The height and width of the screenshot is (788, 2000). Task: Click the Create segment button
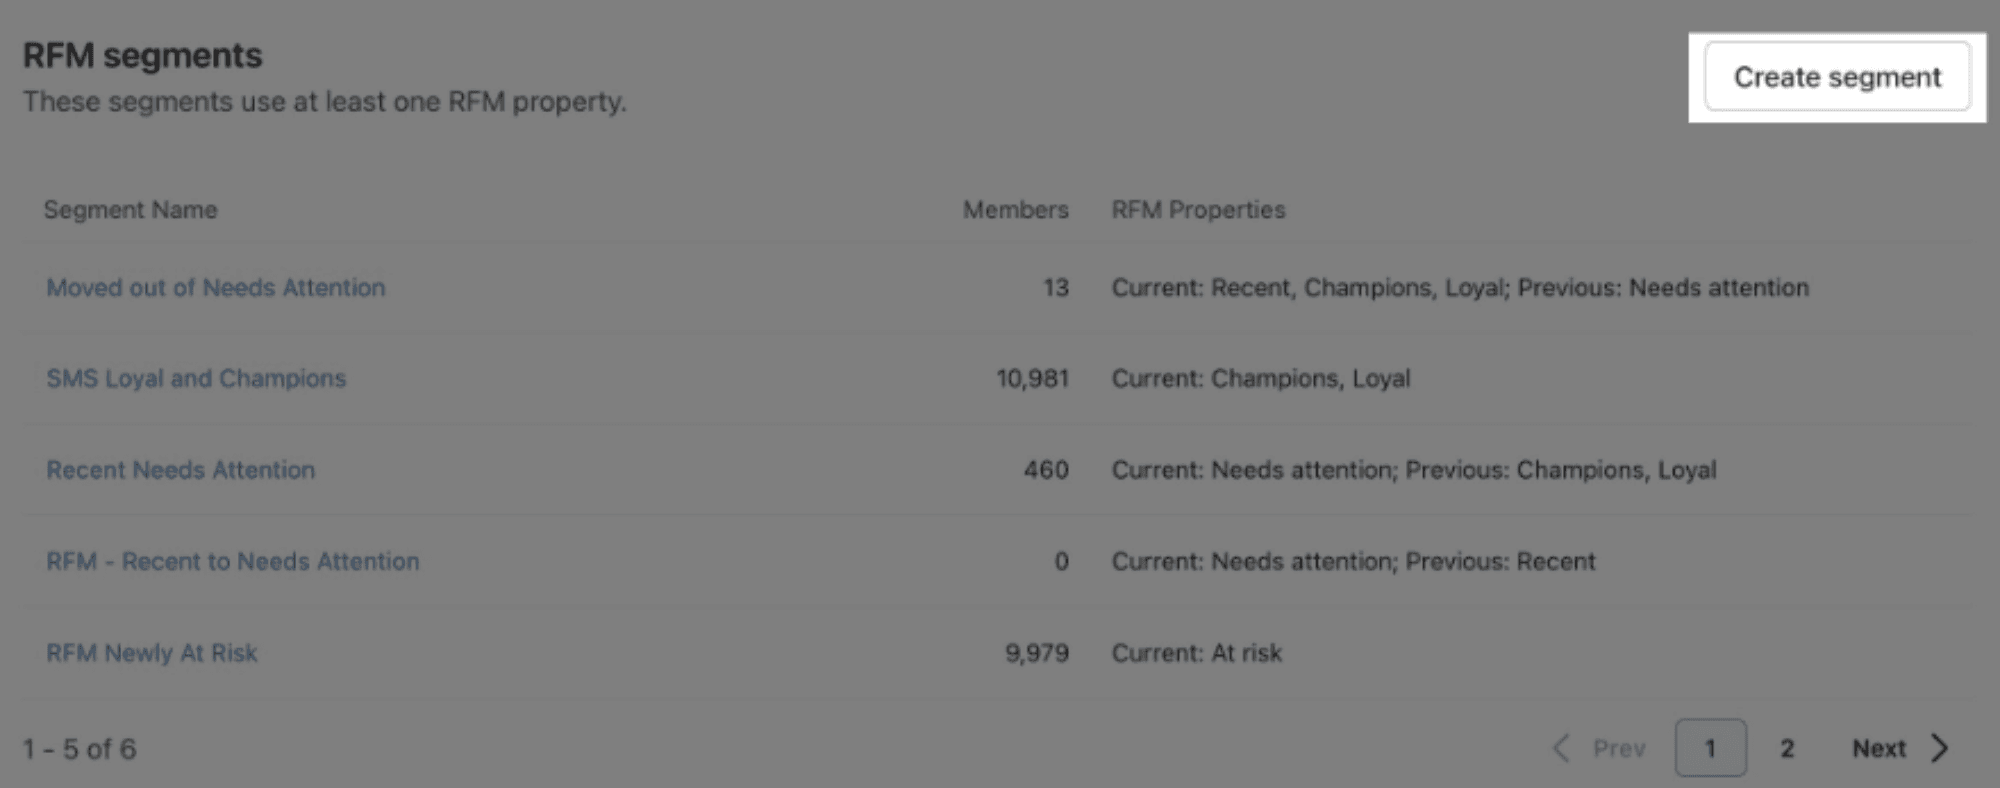pos(1837,77)
